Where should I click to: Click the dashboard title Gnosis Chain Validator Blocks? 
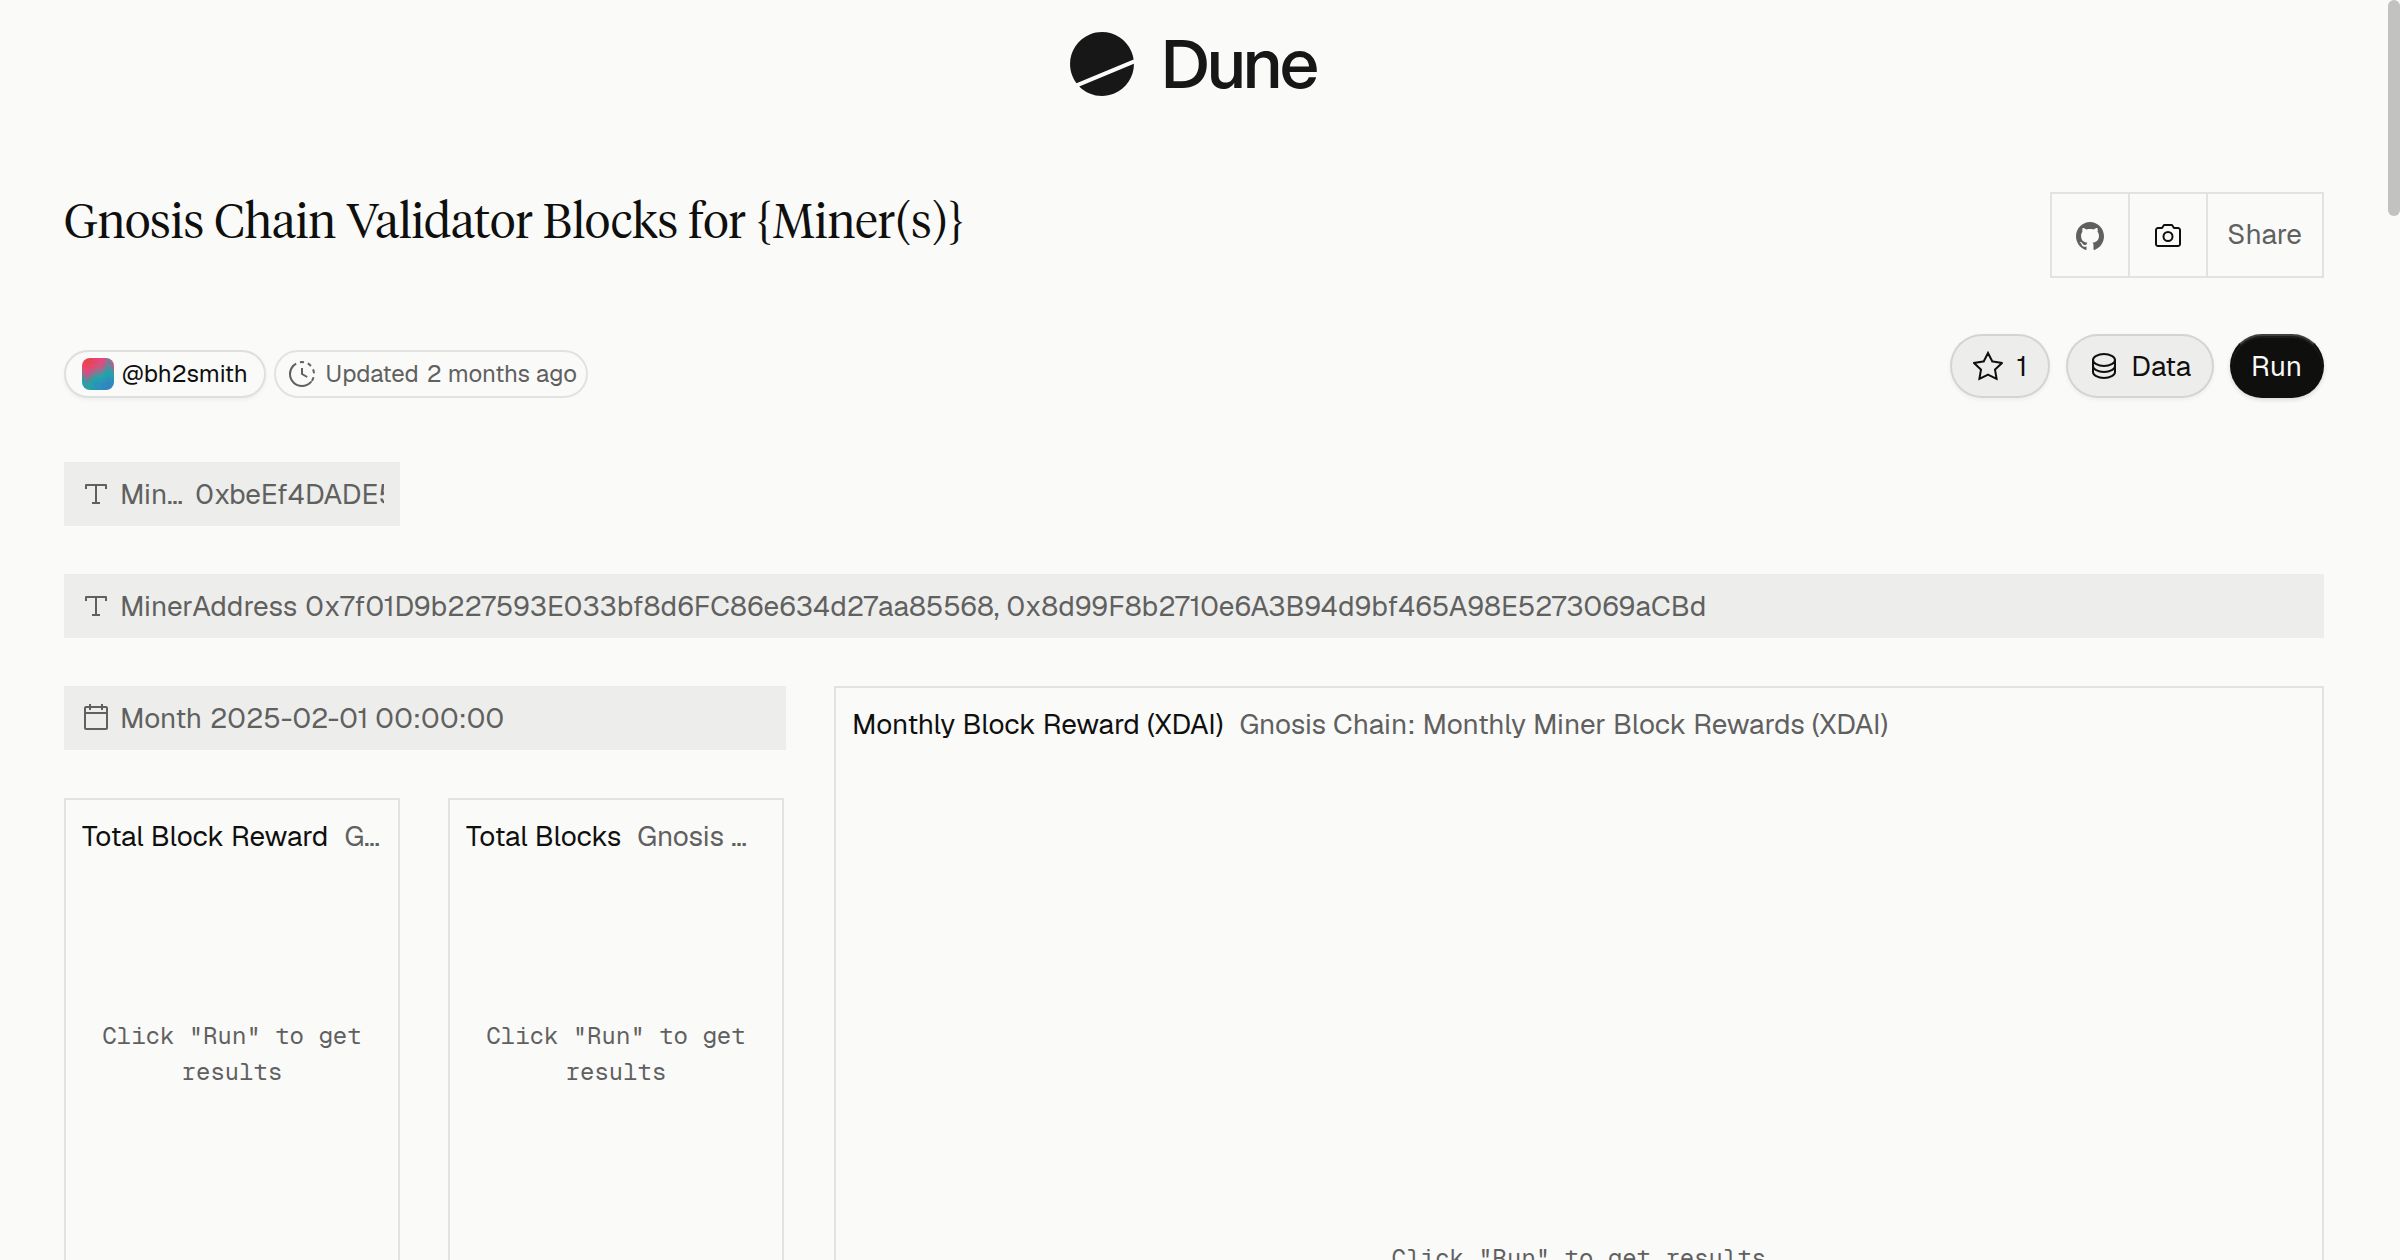click(x=513, y=221)
